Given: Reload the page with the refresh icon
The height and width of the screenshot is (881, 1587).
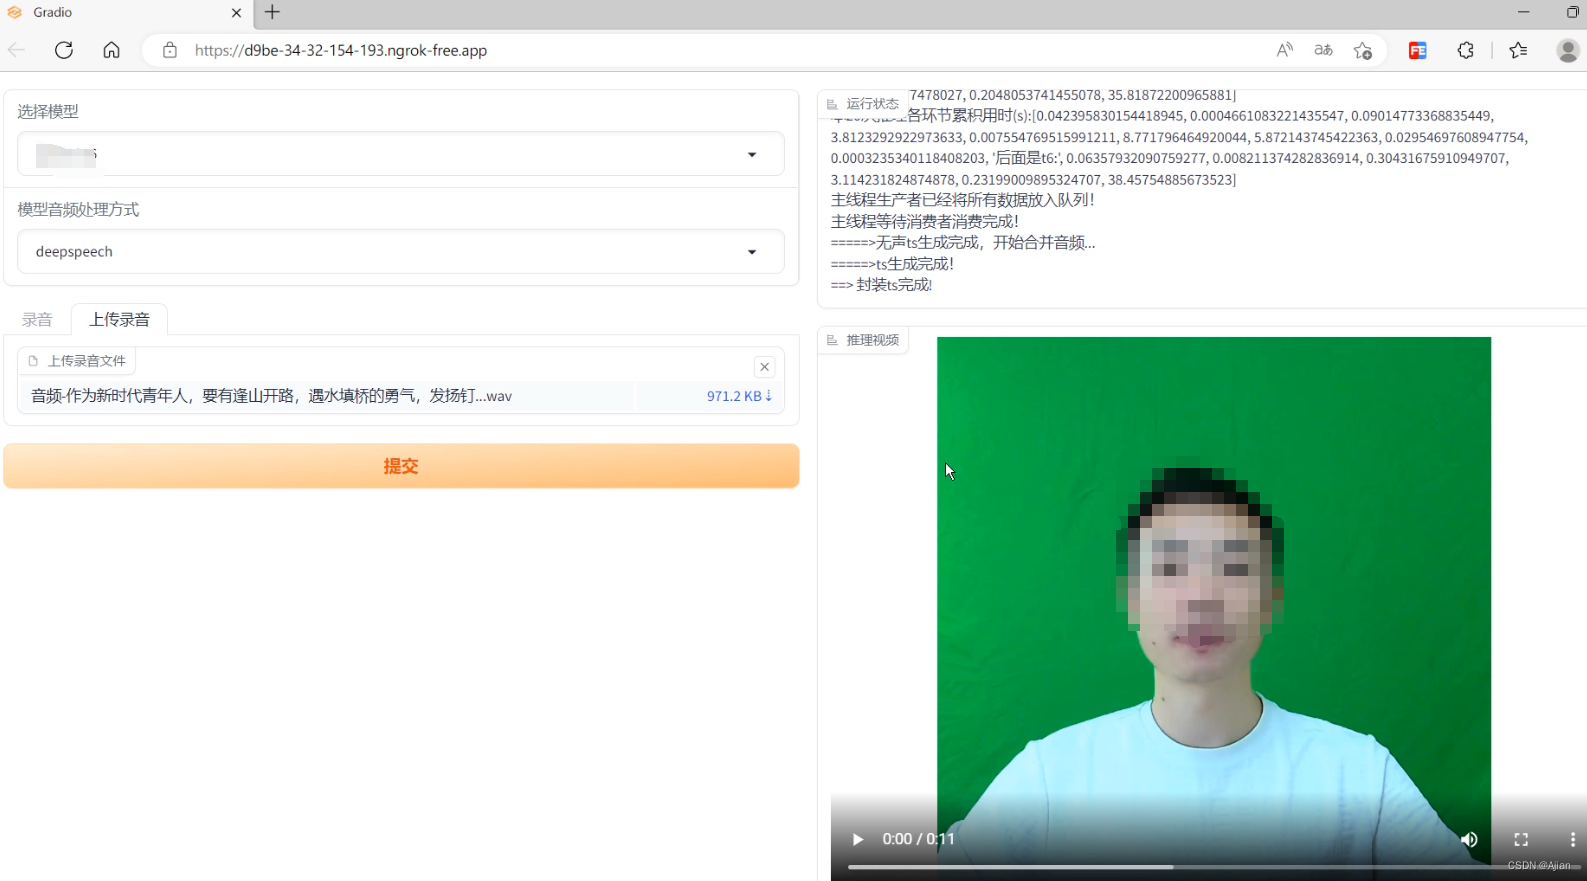Looking at the screenshot, I should [x=64, y=50].
